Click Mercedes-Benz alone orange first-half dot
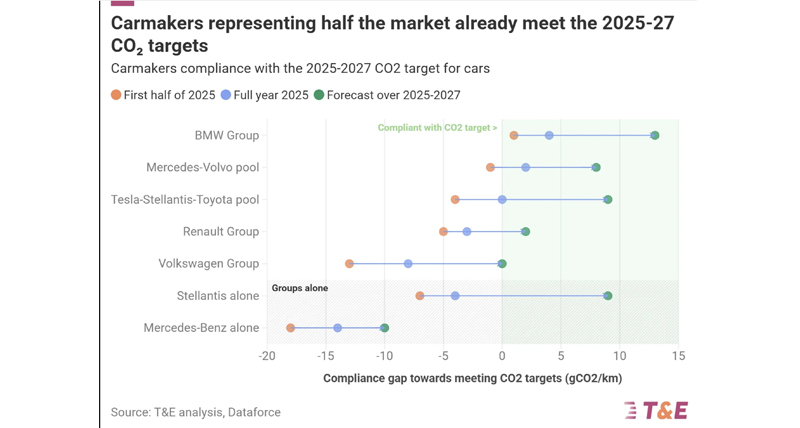800x428 pixels. pos(290,328)
